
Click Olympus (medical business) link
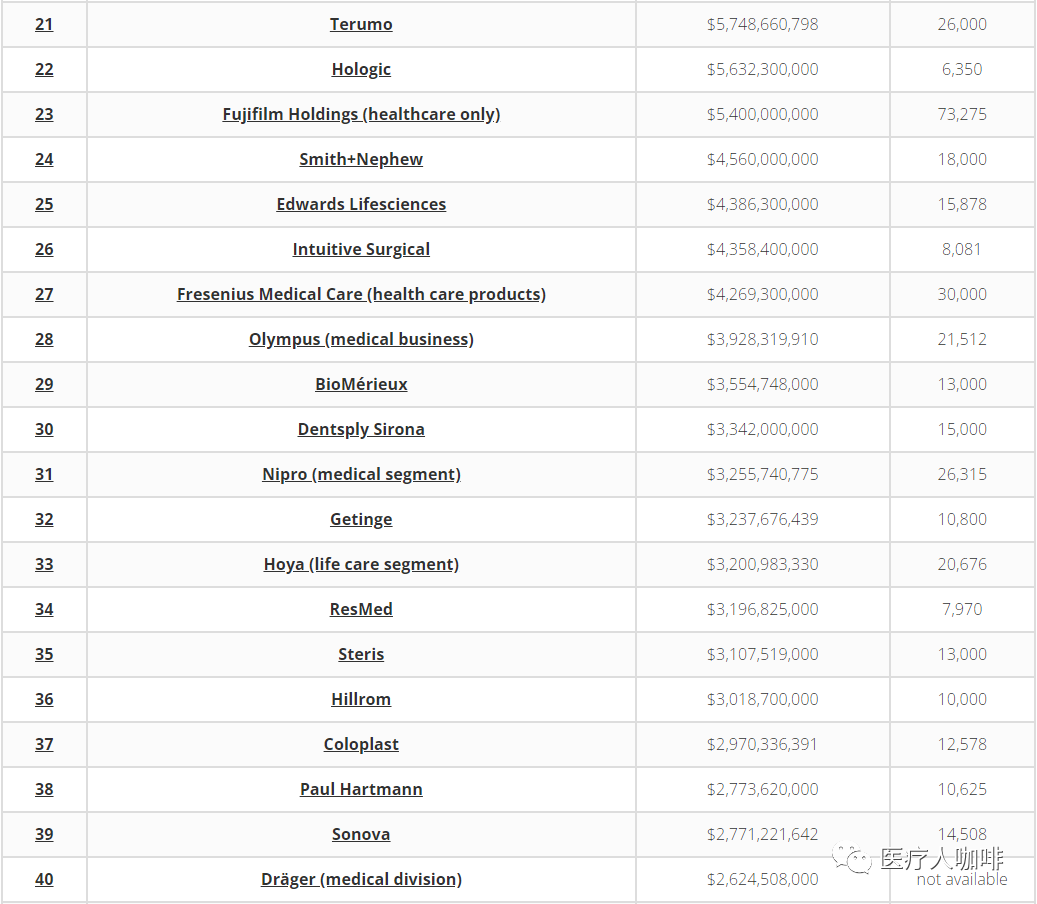(x=361, y=339)
